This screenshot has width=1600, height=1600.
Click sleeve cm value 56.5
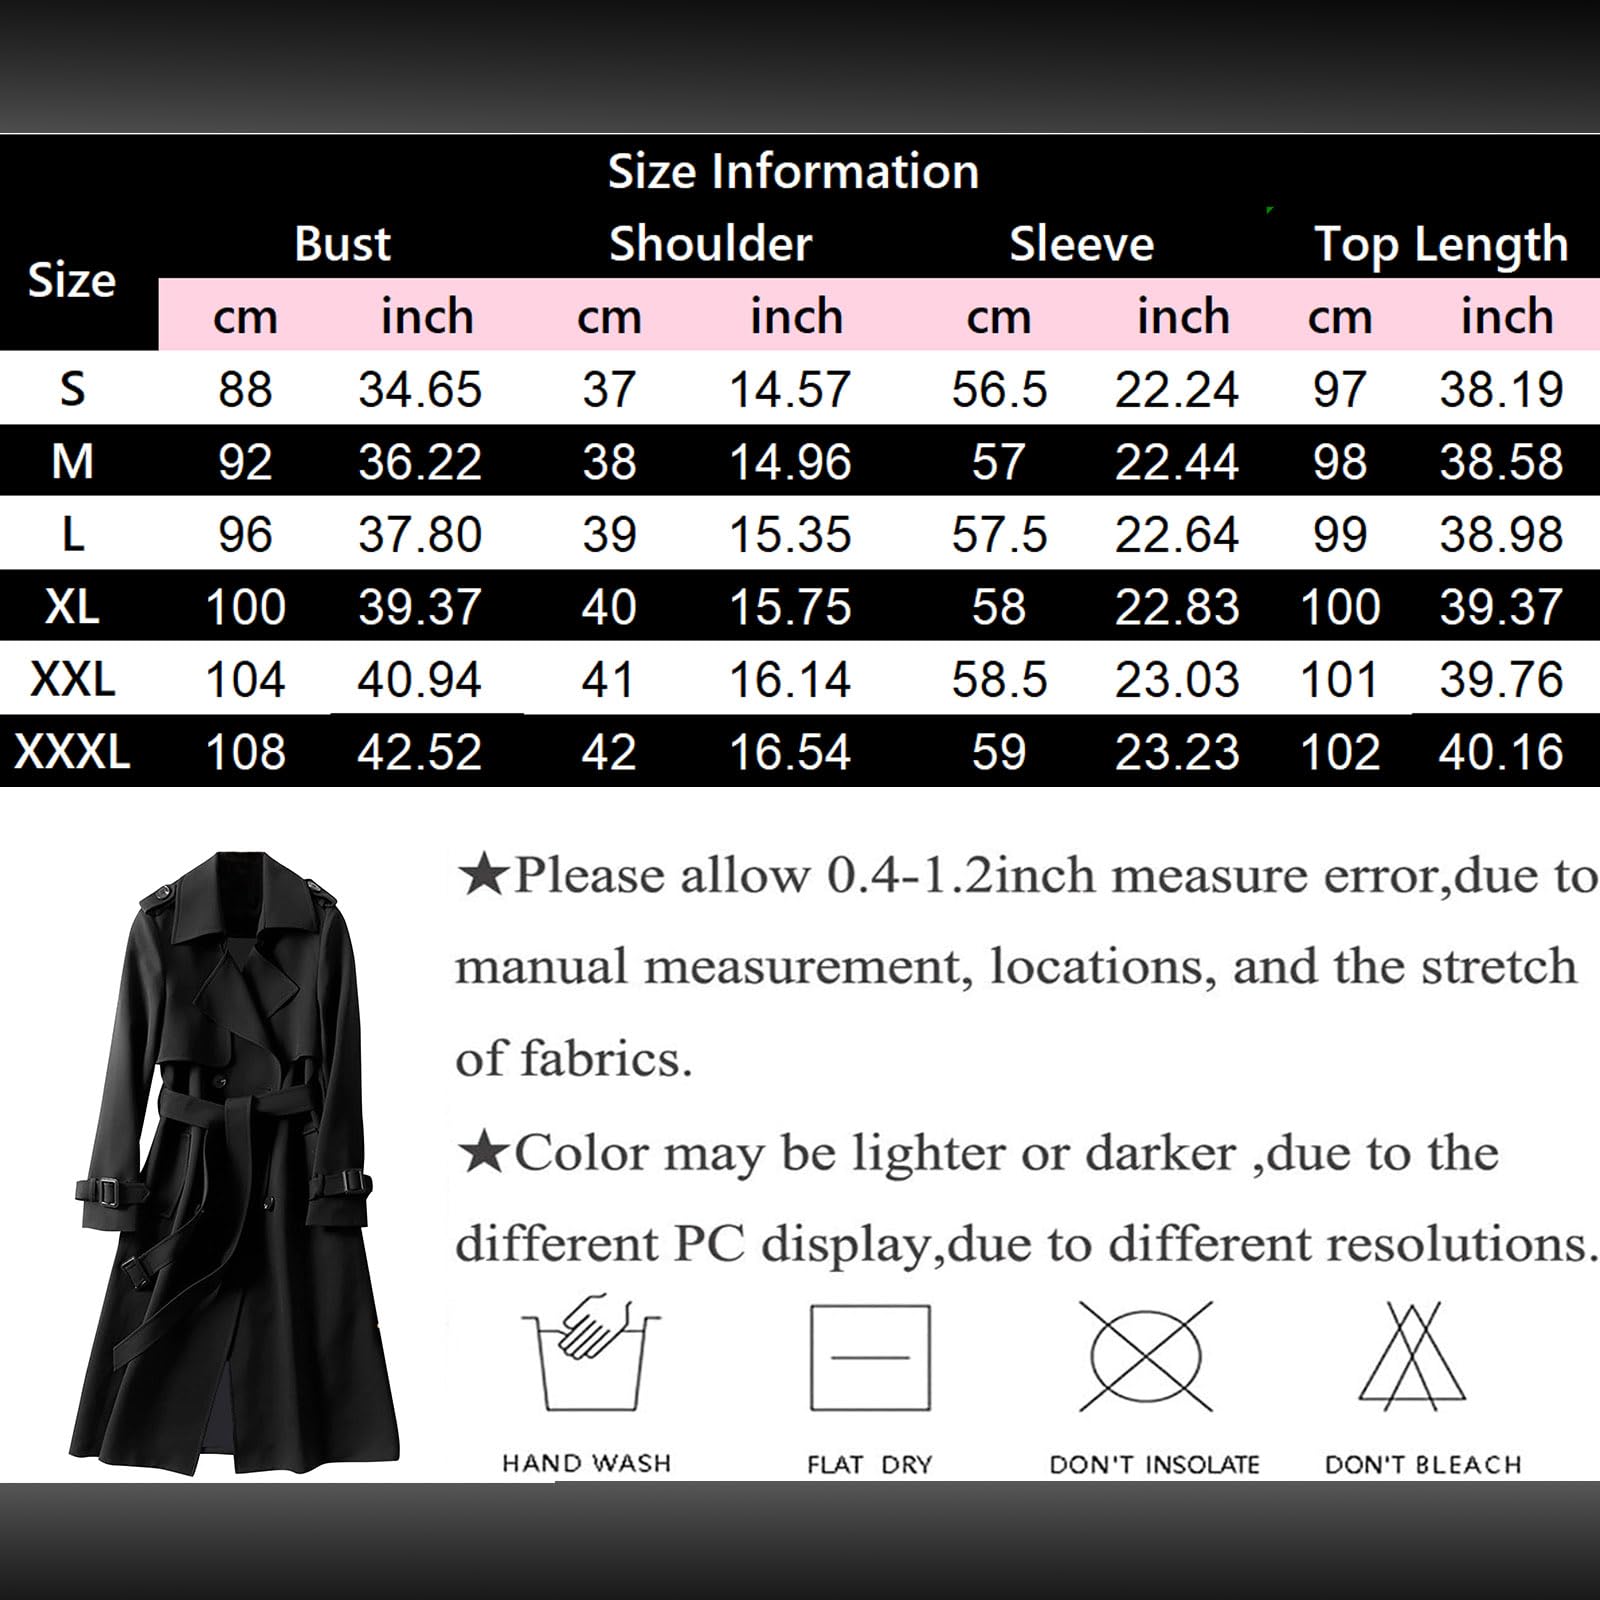coord(999,389)
